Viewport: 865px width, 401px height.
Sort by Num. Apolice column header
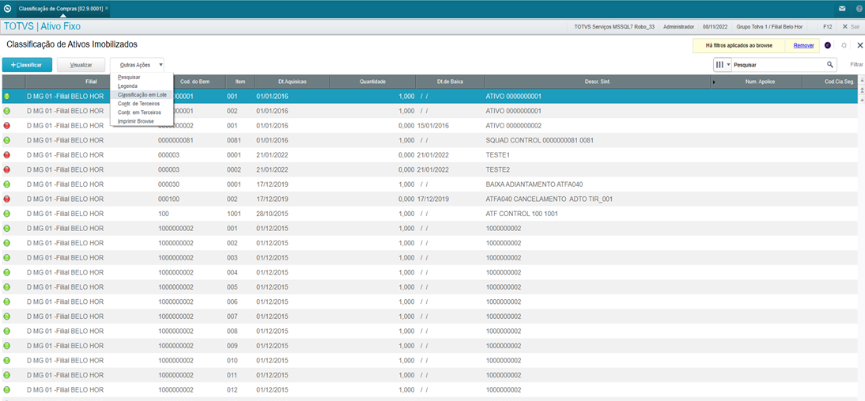(x=760, y=82)
